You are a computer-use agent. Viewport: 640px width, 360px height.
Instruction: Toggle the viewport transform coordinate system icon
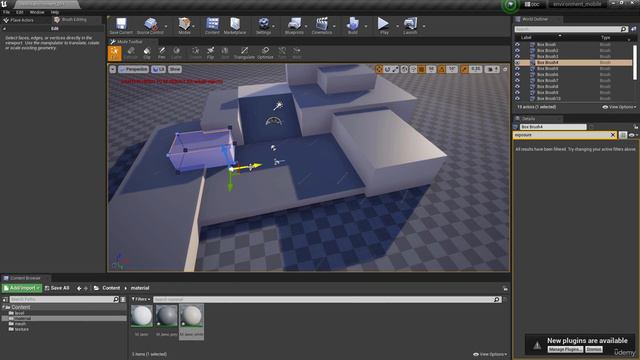tap(404, 69)
